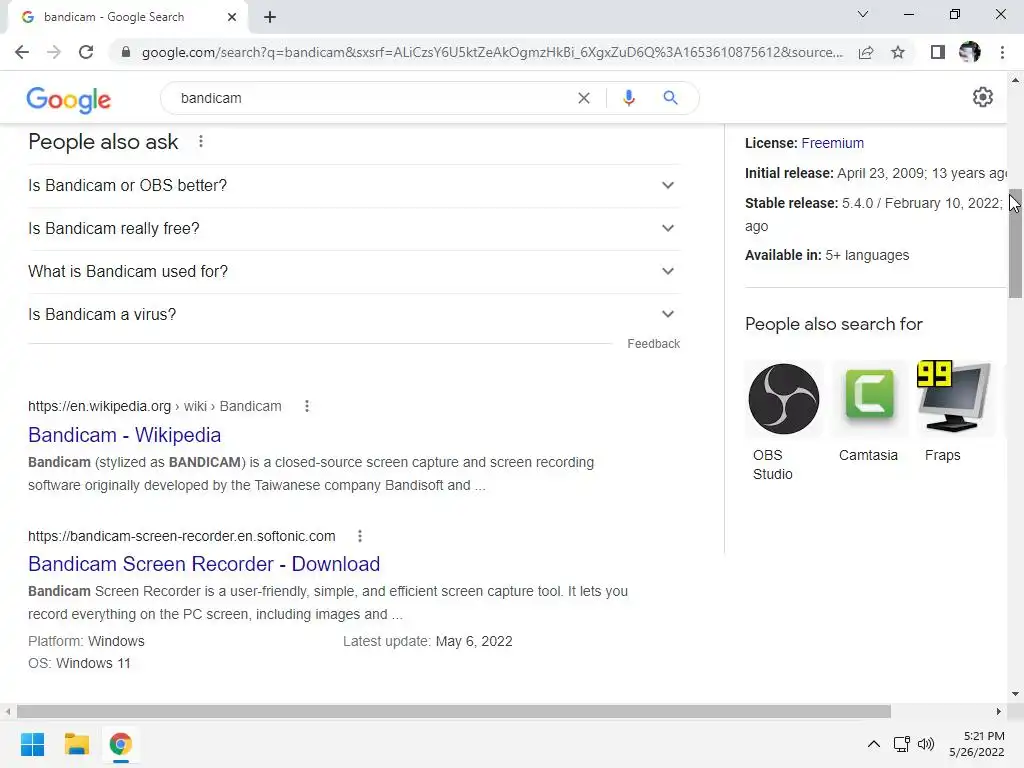The width and height of the screenshot is (1024, 768).
Task: Click "People also search for" heading
Action: [x=833, y=324]
